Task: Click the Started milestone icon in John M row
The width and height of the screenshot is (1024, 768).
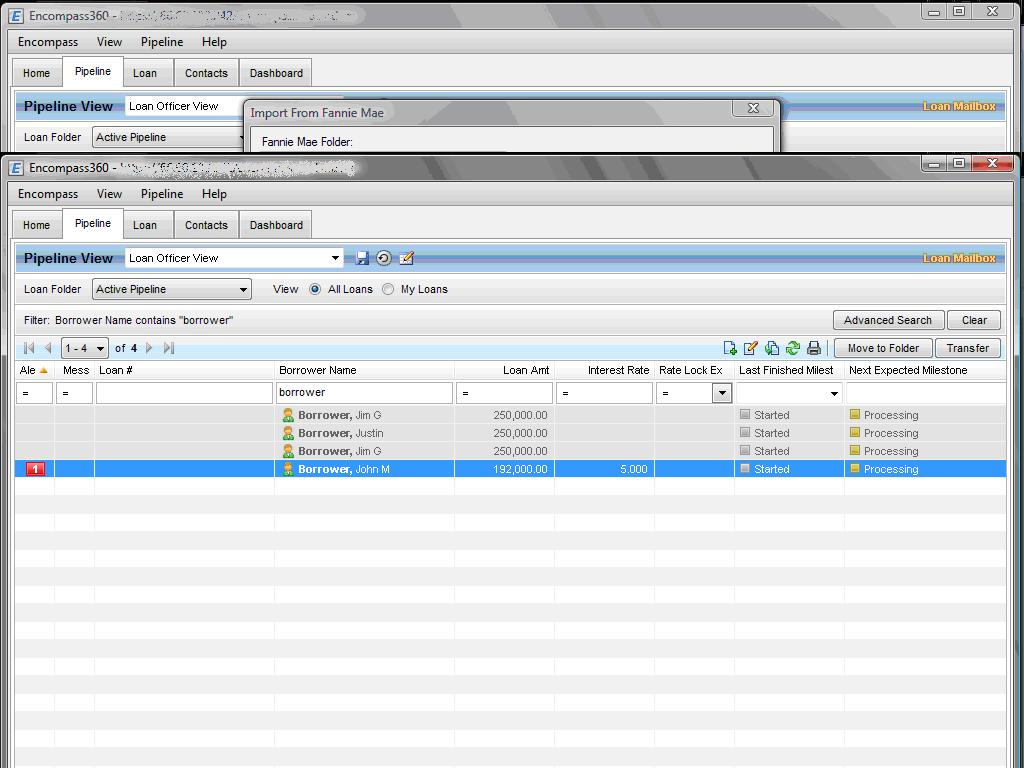Action: pos(745,468)
